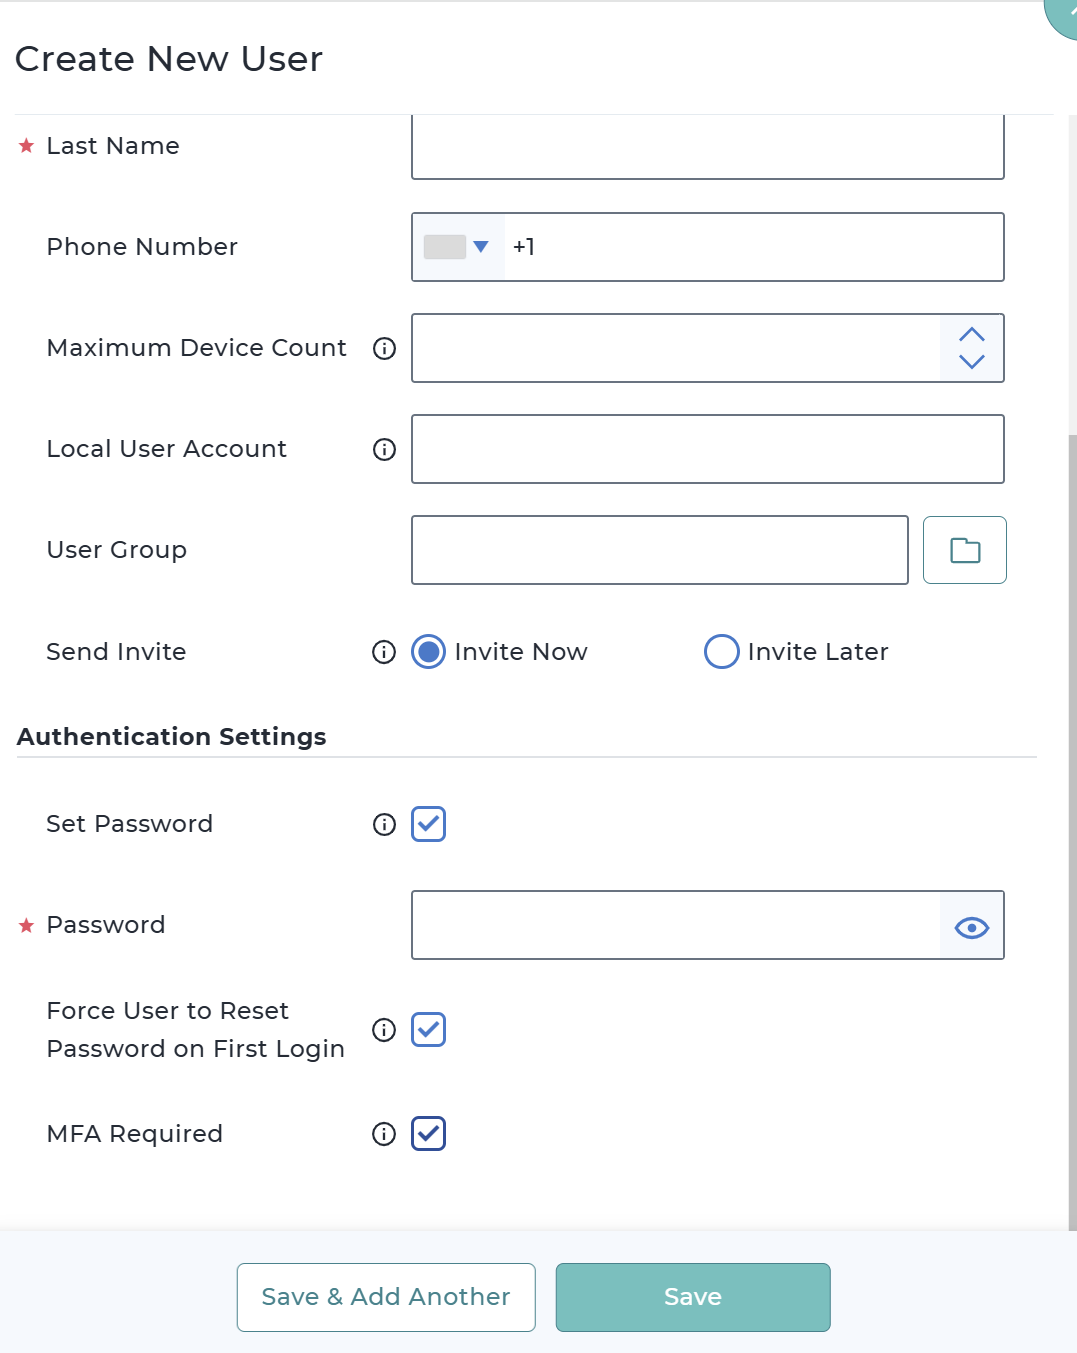This screenshot has width=1077, height=1353.
Task: Uncheck the Set Password checkbox
Action: (428, 824)
